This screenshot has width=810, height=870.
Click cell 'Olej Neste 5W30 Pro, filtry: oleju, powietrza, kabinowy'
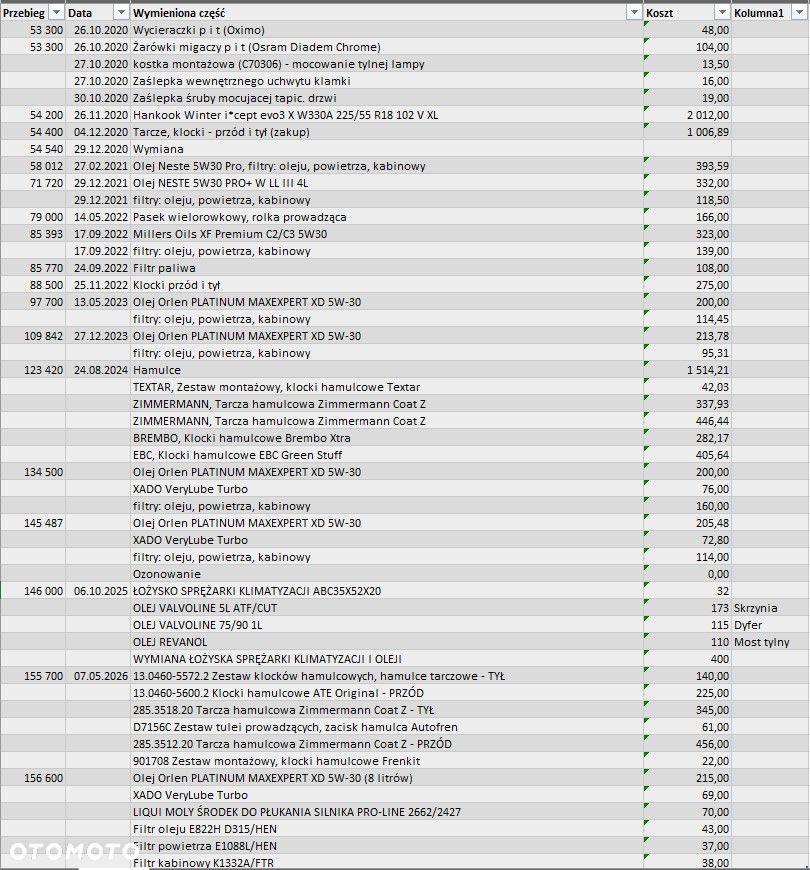pos(387,166)
